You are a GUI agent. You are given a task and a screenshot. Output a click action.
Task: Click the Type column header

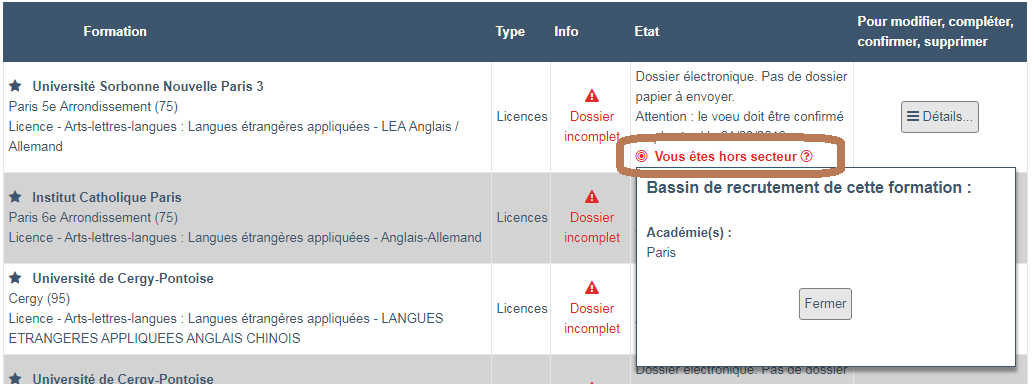pyautogui.click(x=510, y=32)
